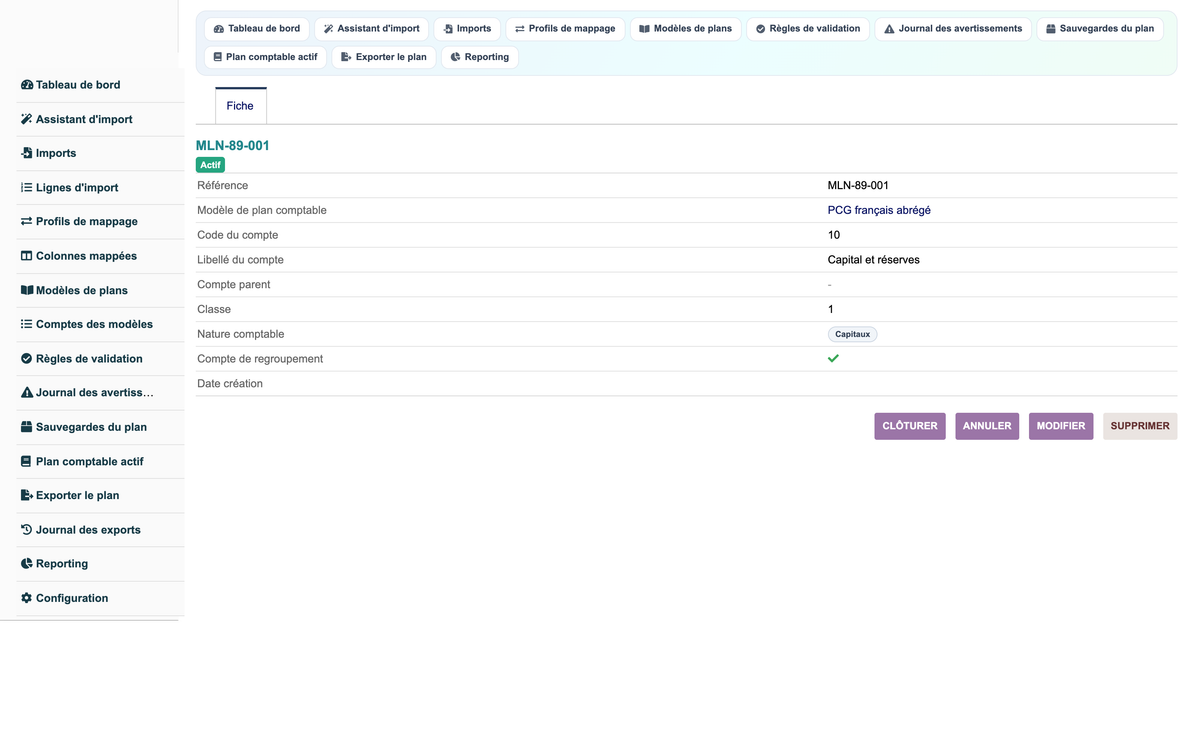Click the MLN-89-001 Référence value
Screen dimensions: 1200x743
click(858, 185)
